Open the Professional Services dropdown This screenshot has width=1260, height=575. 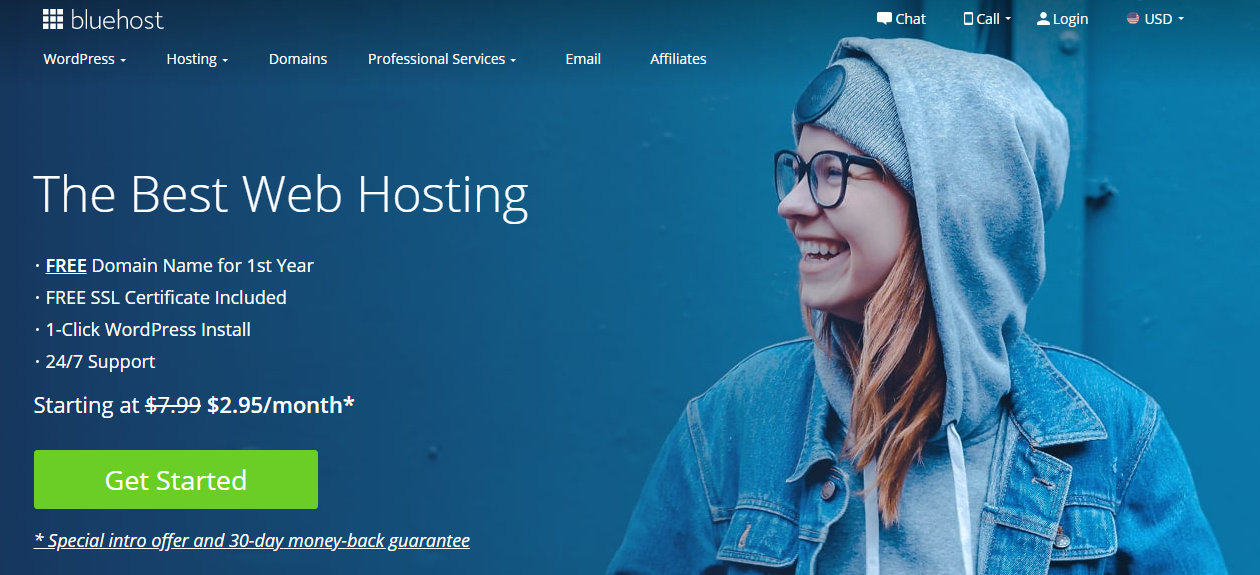click(x=442, y=59)
